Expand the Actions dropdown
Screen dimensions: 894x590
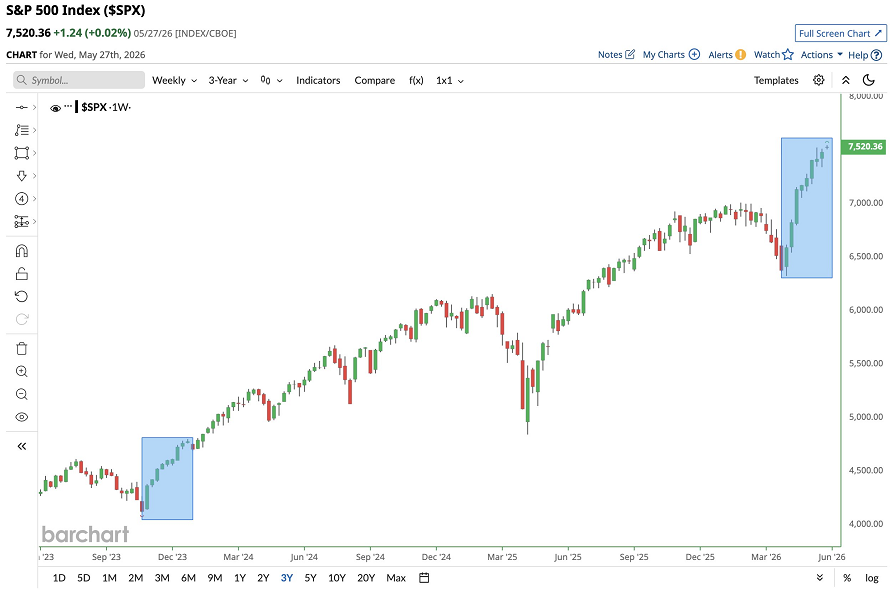tap(822, 55)
